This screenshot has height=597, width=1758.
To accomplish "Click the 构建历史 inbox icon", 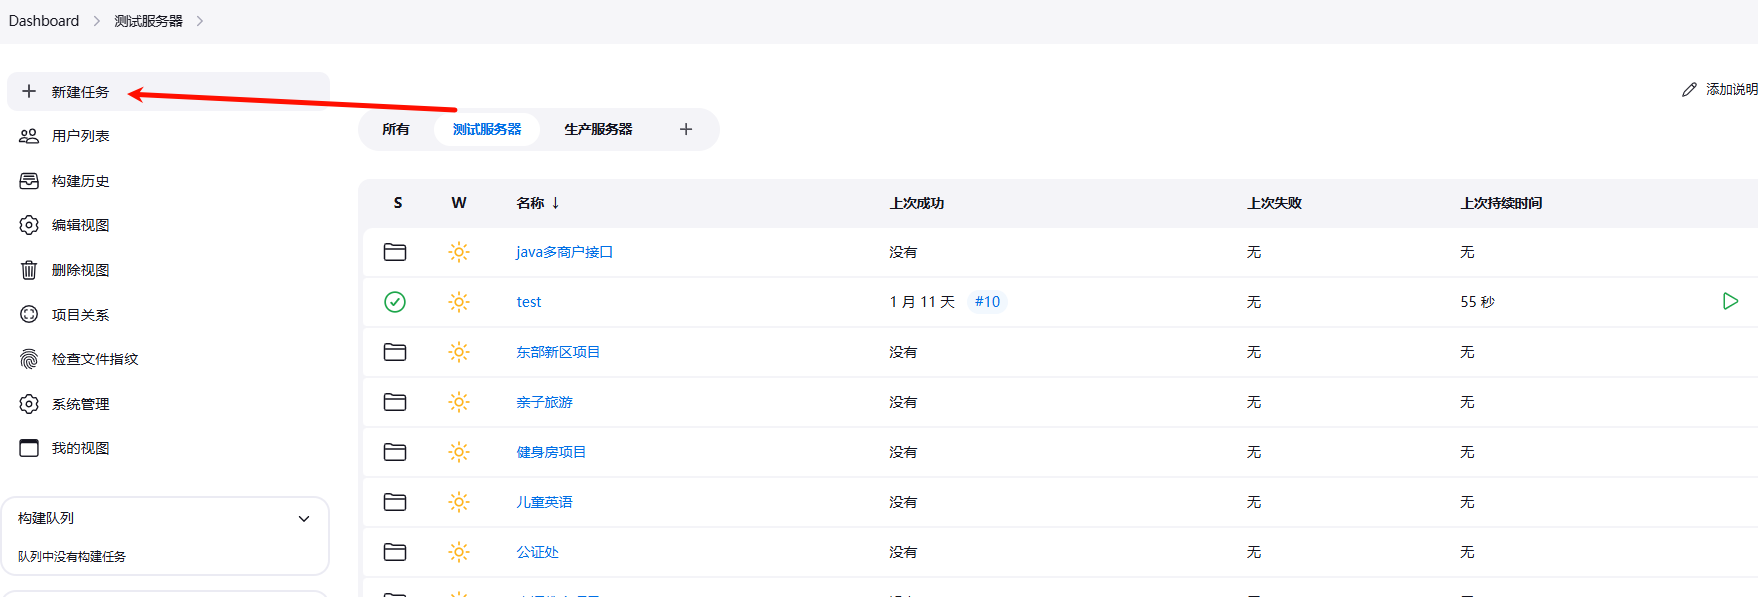I will click(29, 181).
